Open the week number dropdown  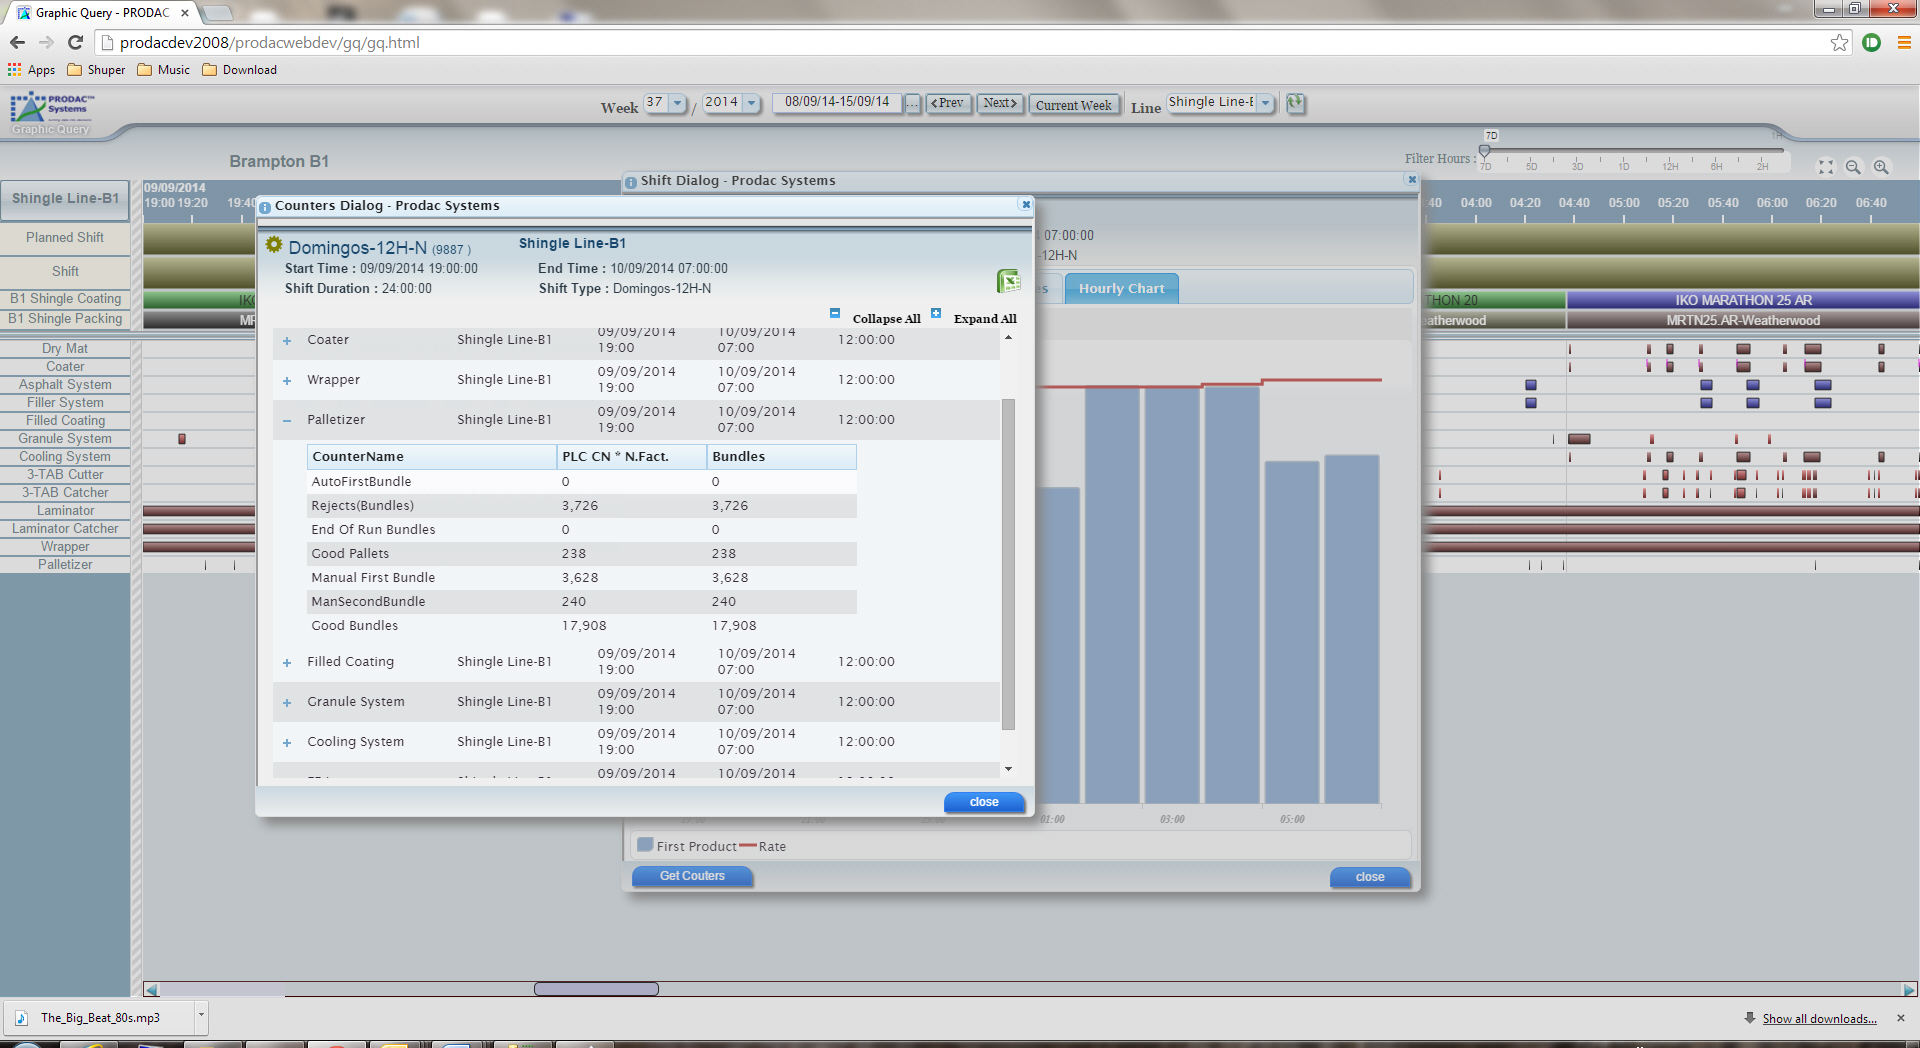coord(678,103)
